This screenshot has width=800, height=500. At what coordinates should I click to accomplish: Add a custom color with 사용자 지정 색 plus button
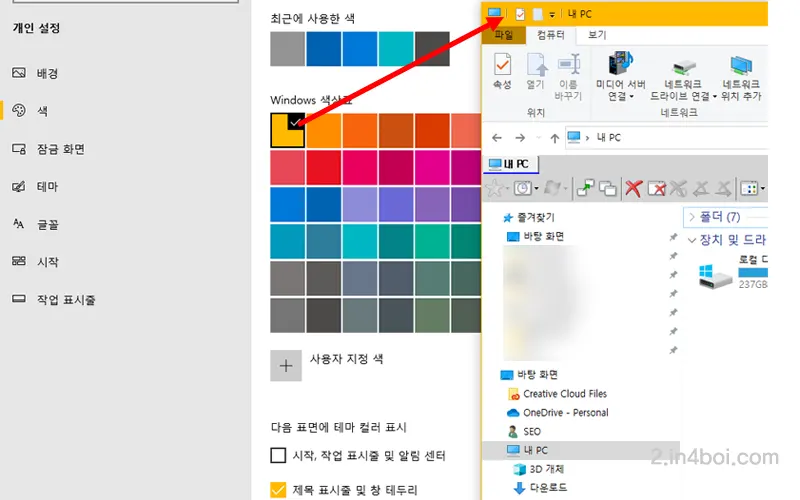click(286, 365)
